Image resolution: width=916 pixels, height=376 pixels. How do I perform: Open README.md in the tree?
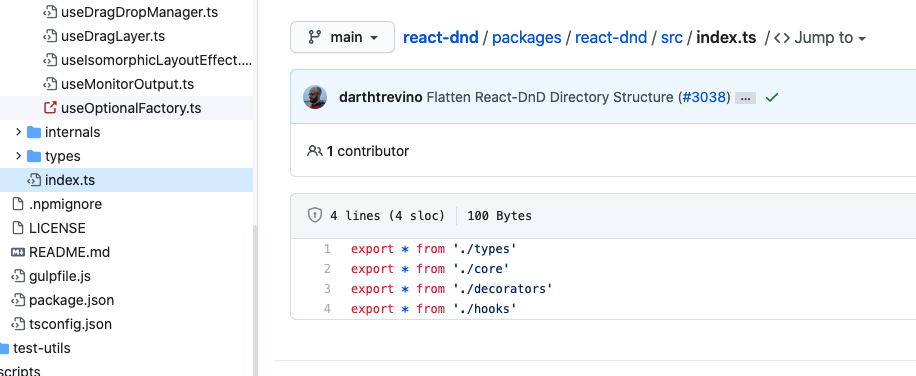point(70,252)
